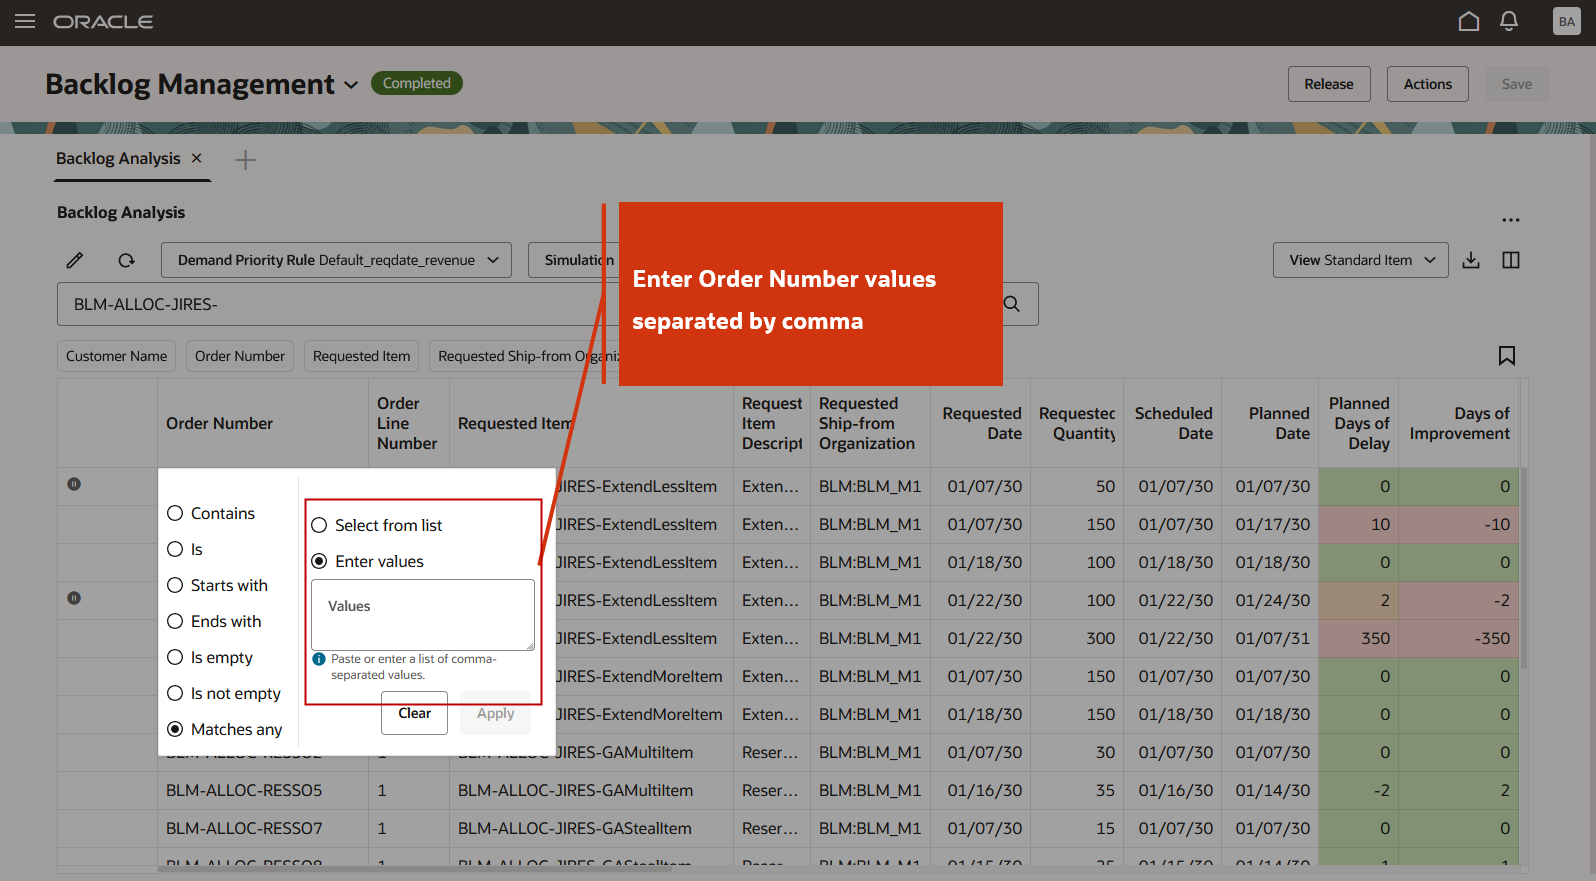Click the Order Line Number column header
The height and width of the screenshot is (881, 1596).
pyautogui.click(x=407, y=423)
